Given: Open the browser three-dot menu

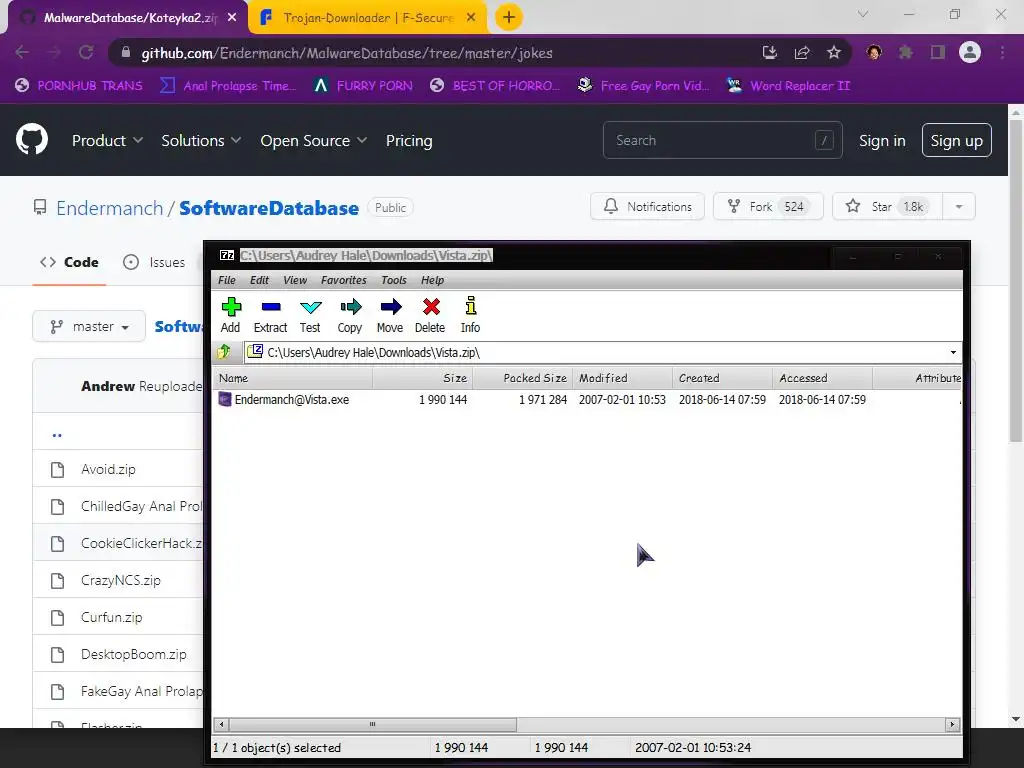Looking at the screenshot, I should click(1002, 52).
